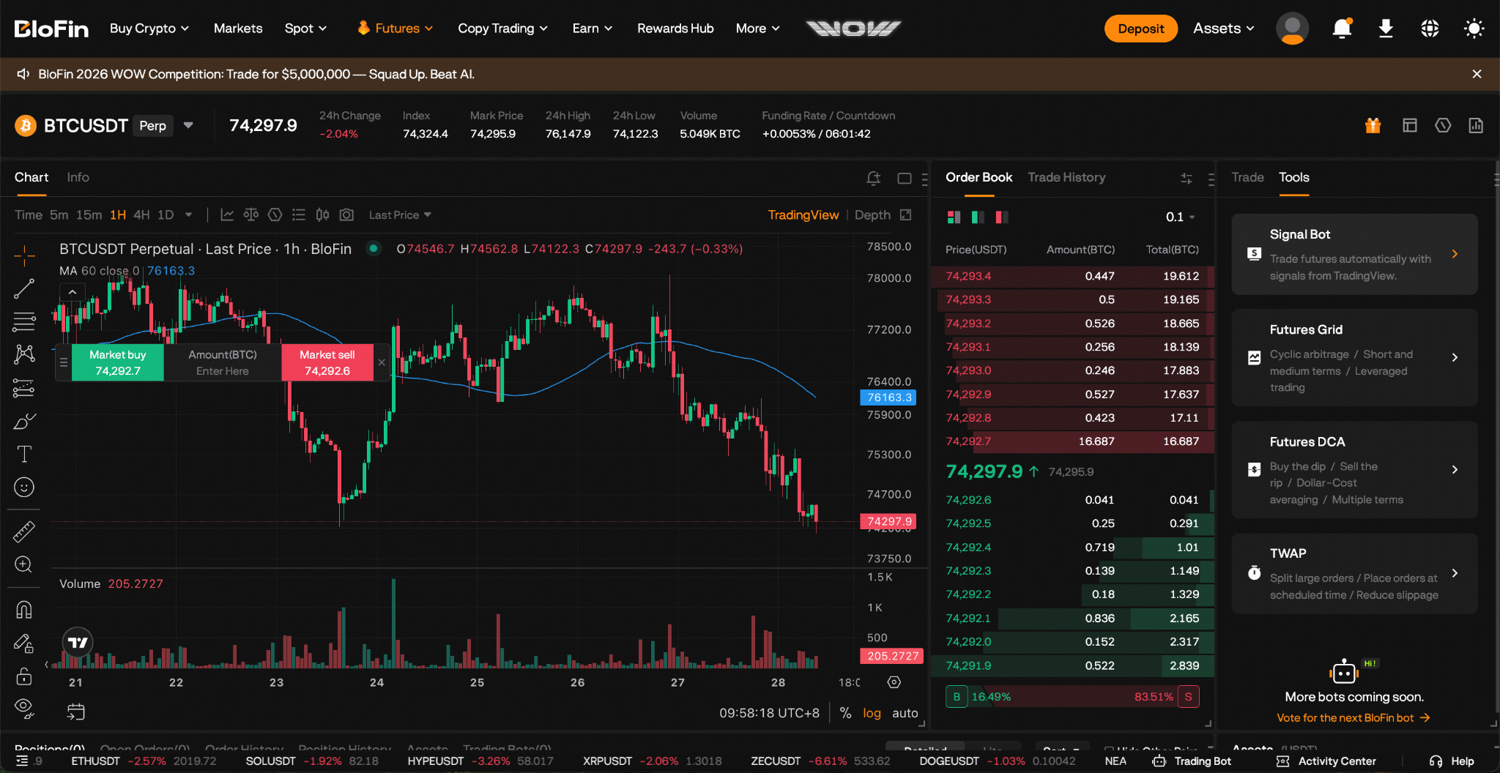Switch to the Trade History tab
The width and height of the screenshot is (1500, 773).
coord(1066,177)
